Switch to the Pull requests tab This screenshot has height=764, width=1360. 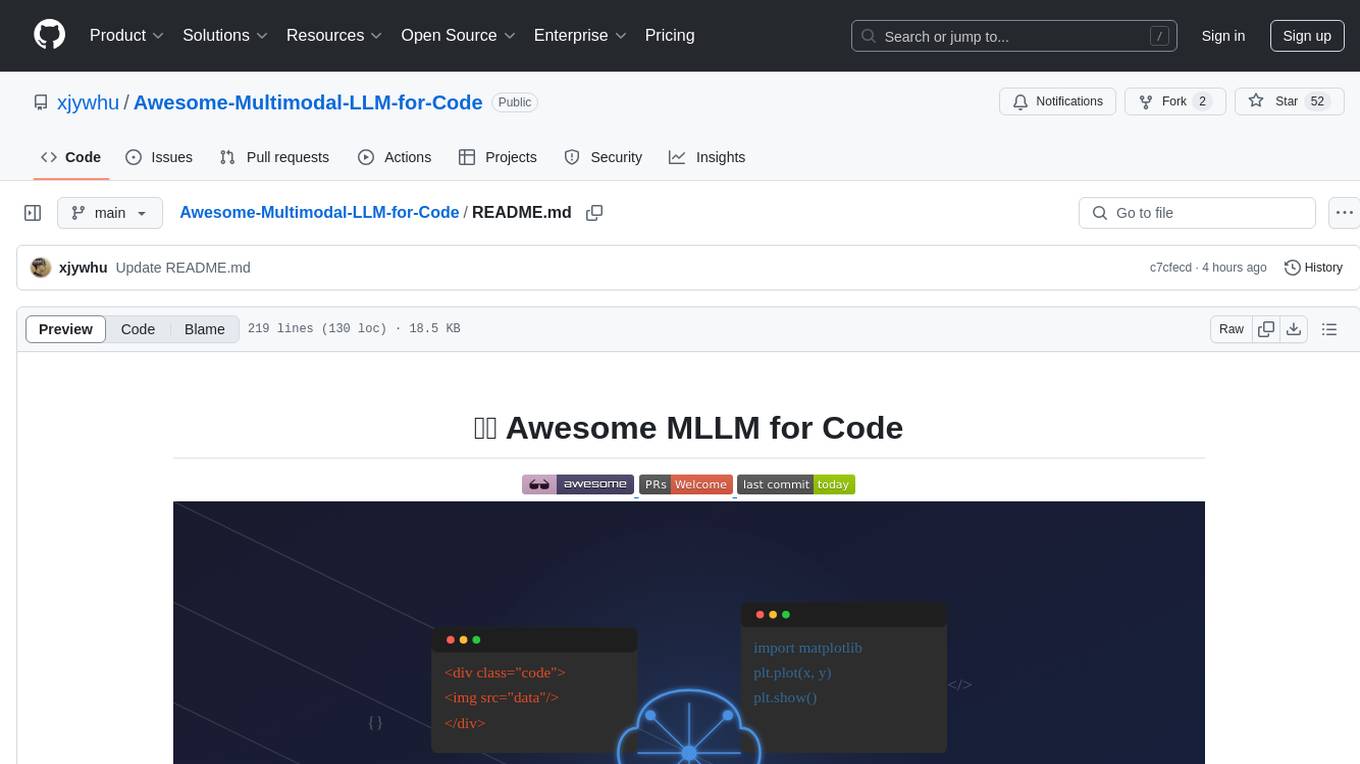click(274, 157)
